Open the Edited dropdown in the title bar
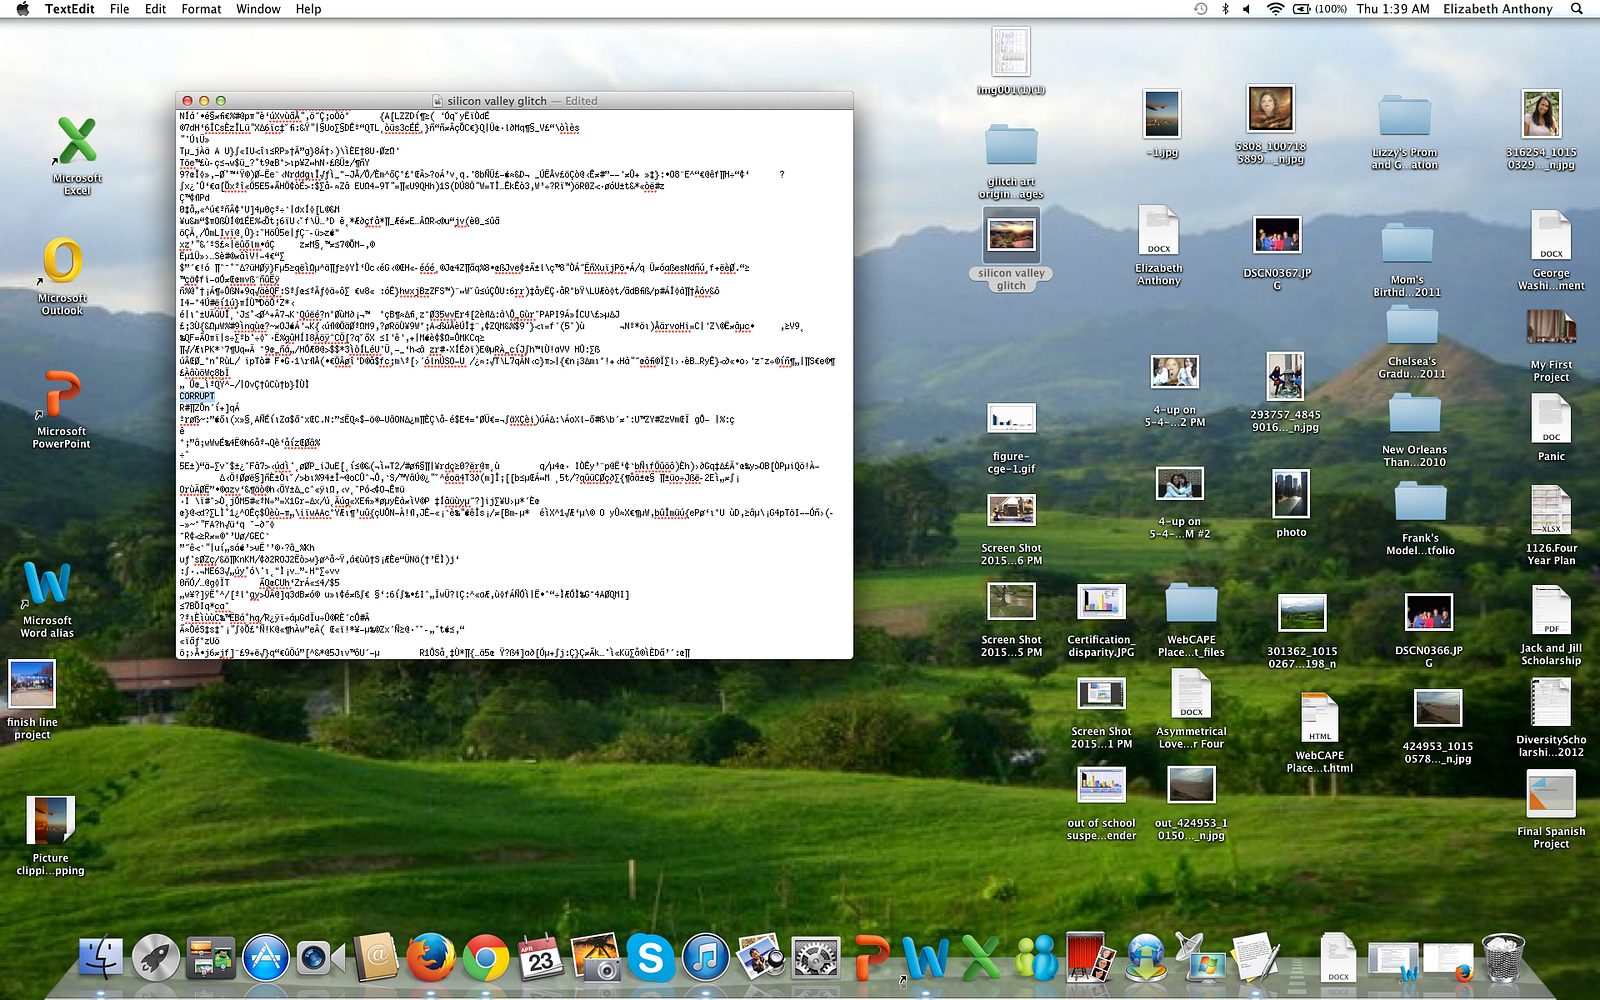 (x=581, y=101)
